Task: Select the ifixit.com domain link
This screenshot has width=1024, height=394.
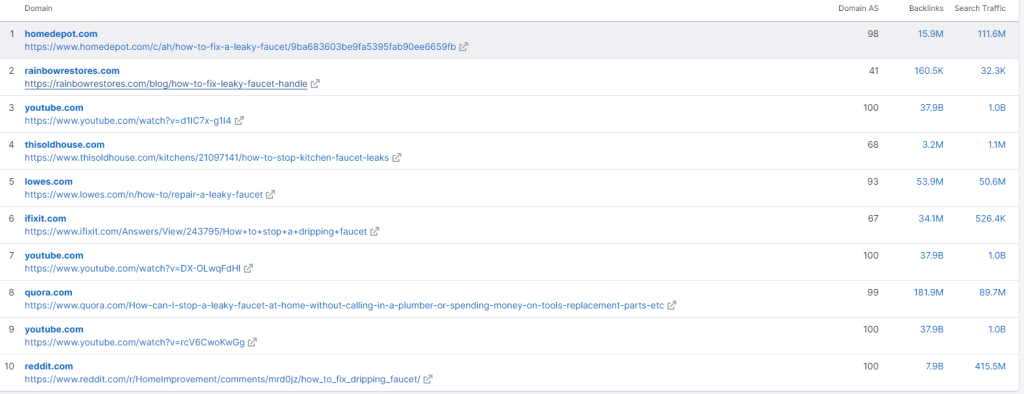Action: [46, 218]
